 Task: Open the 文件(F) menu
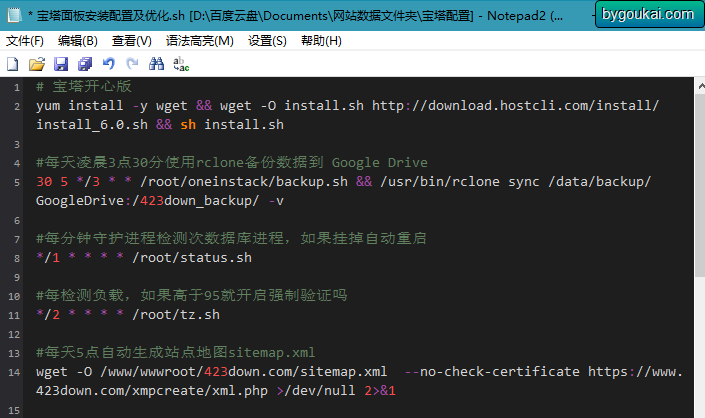[25, 41]
